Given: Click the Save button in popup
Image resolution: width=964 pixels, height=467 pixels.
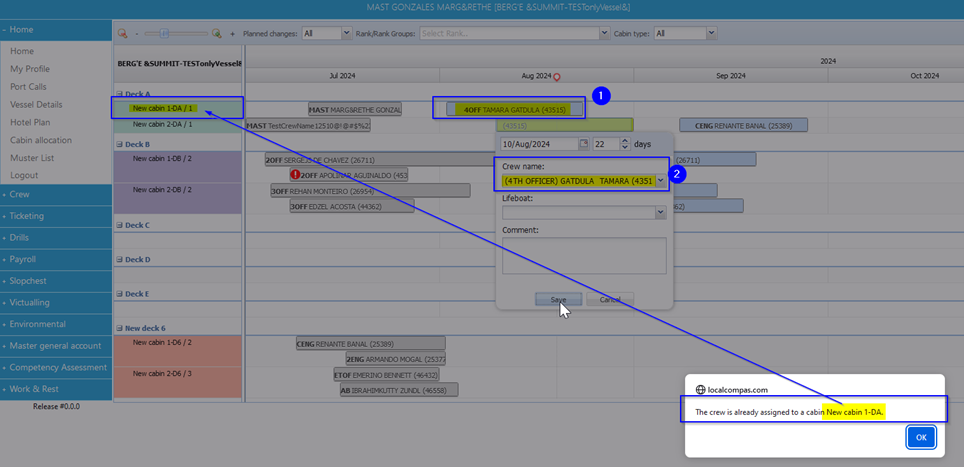Looking at the screenshot, I should tap(558, 299).
